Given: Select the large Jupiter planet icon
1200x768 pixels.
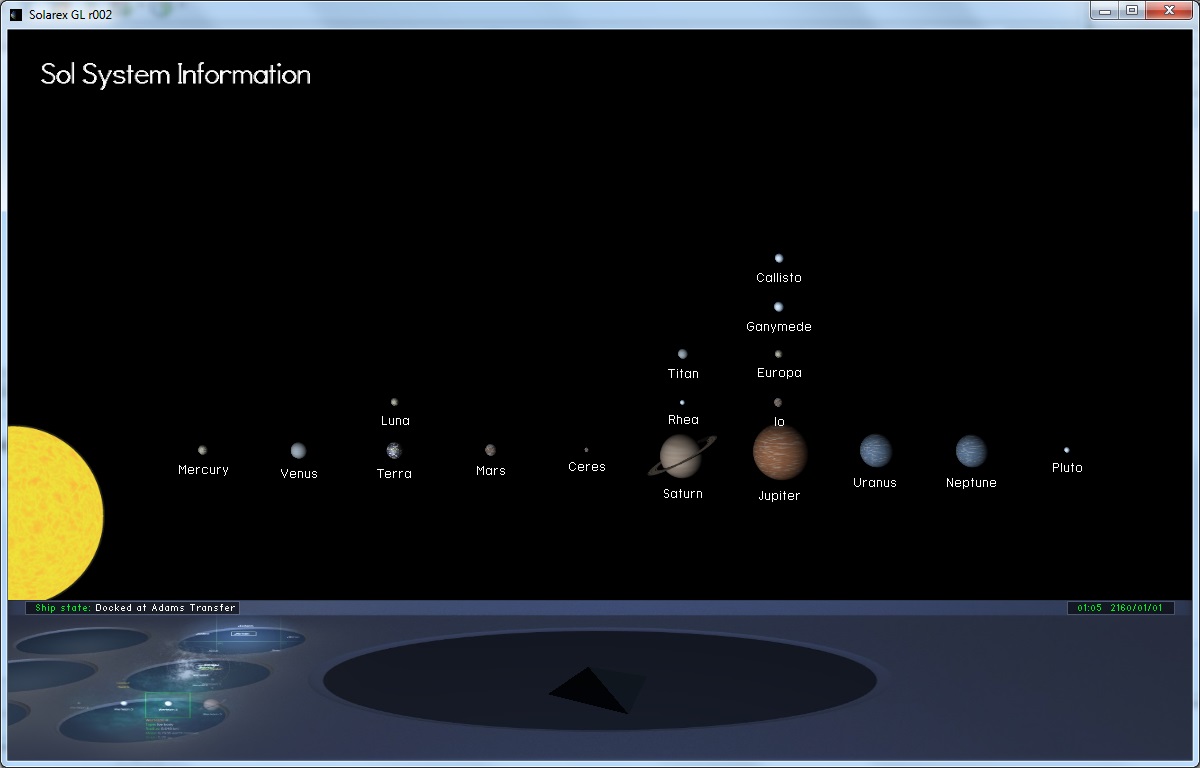Looking at the screenshot, I should pos(779,452).
